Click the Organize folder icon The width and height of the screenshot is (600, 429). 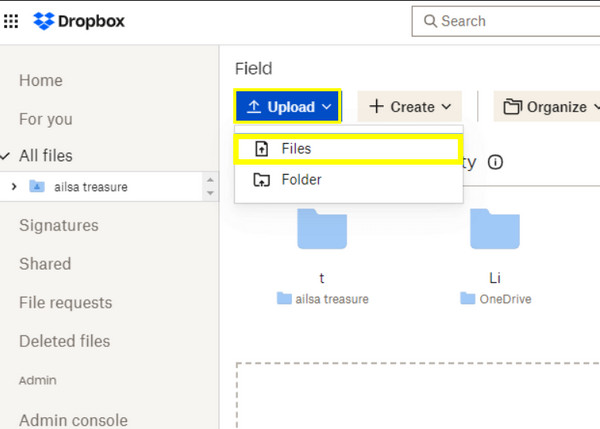[512, 107]
